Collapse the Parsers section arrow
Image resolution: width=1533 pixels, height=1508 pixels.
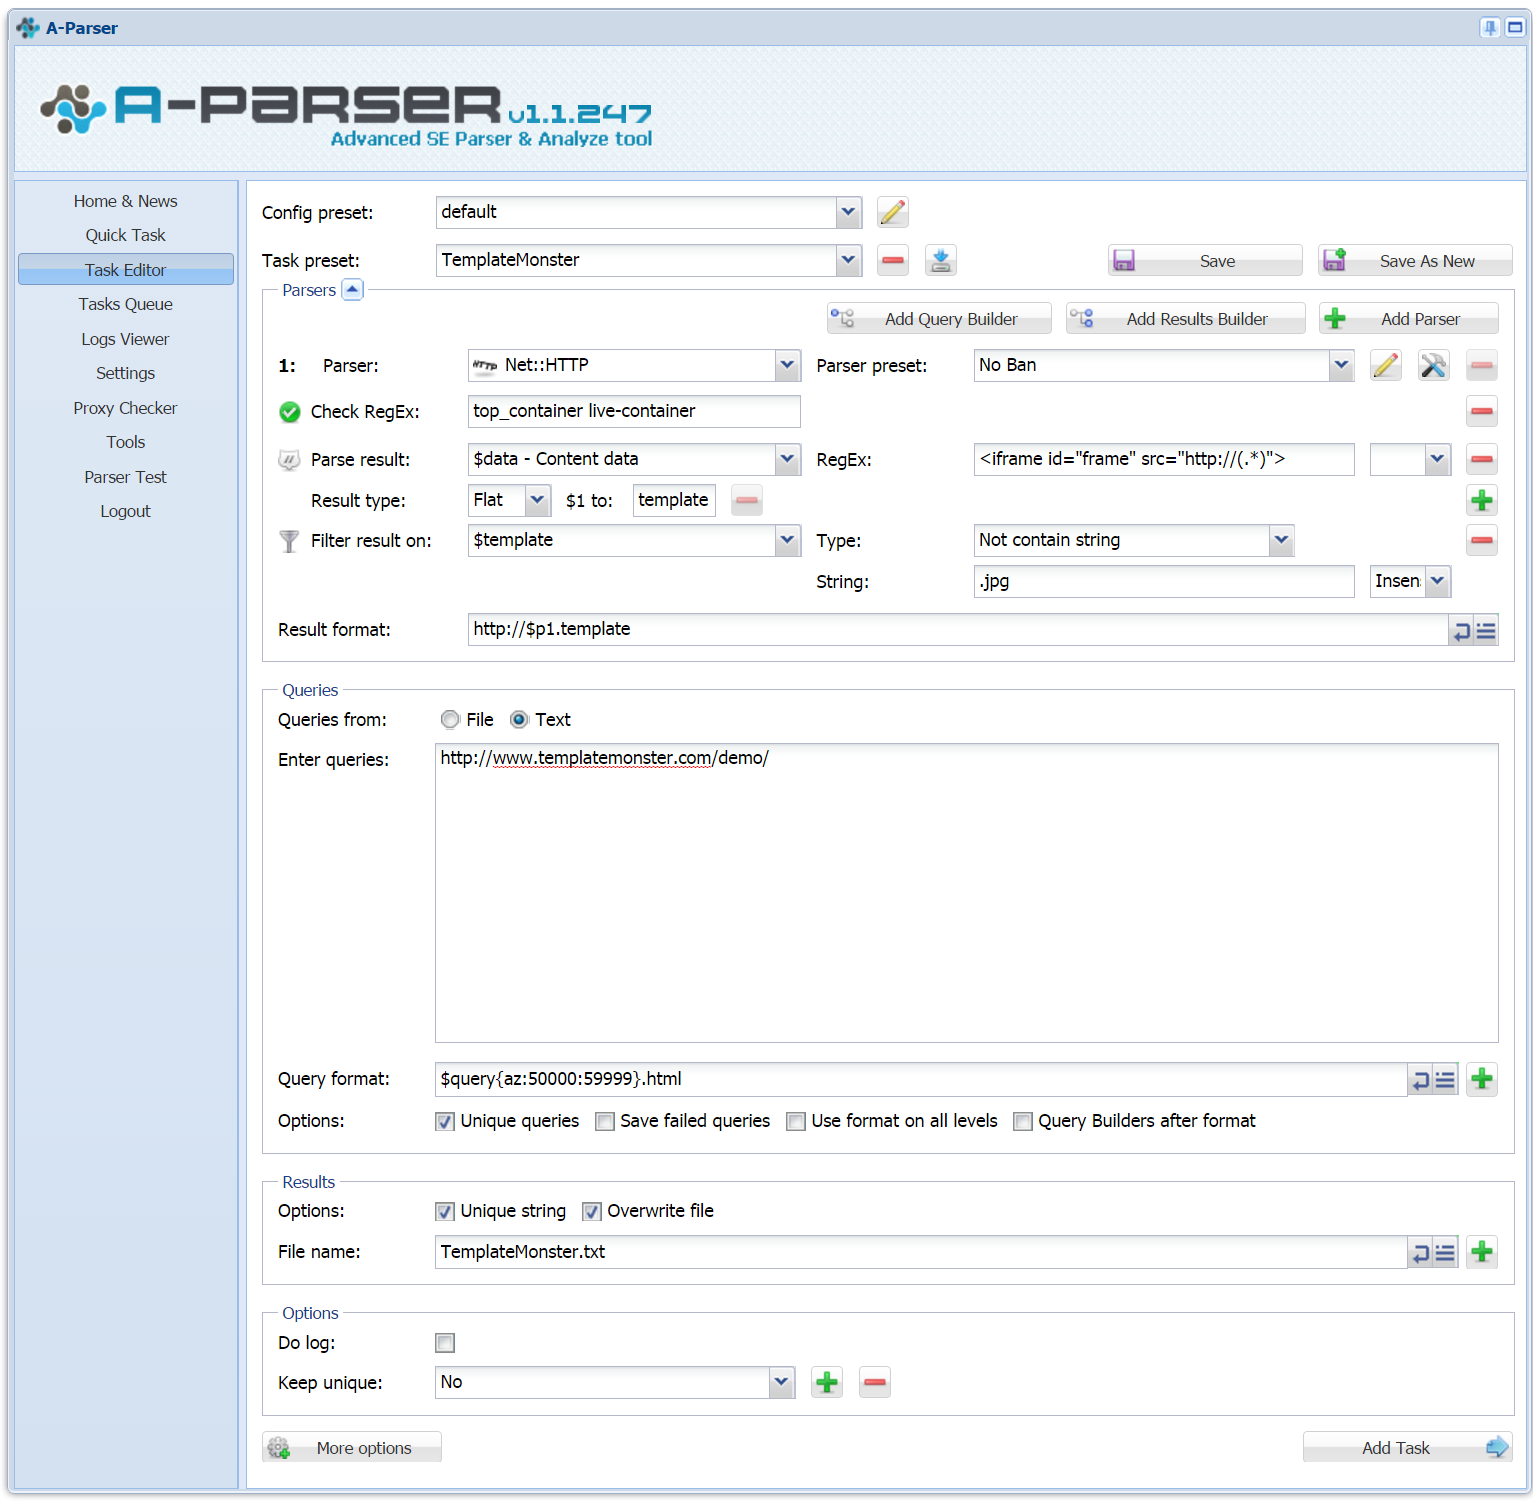pos(352,290)
